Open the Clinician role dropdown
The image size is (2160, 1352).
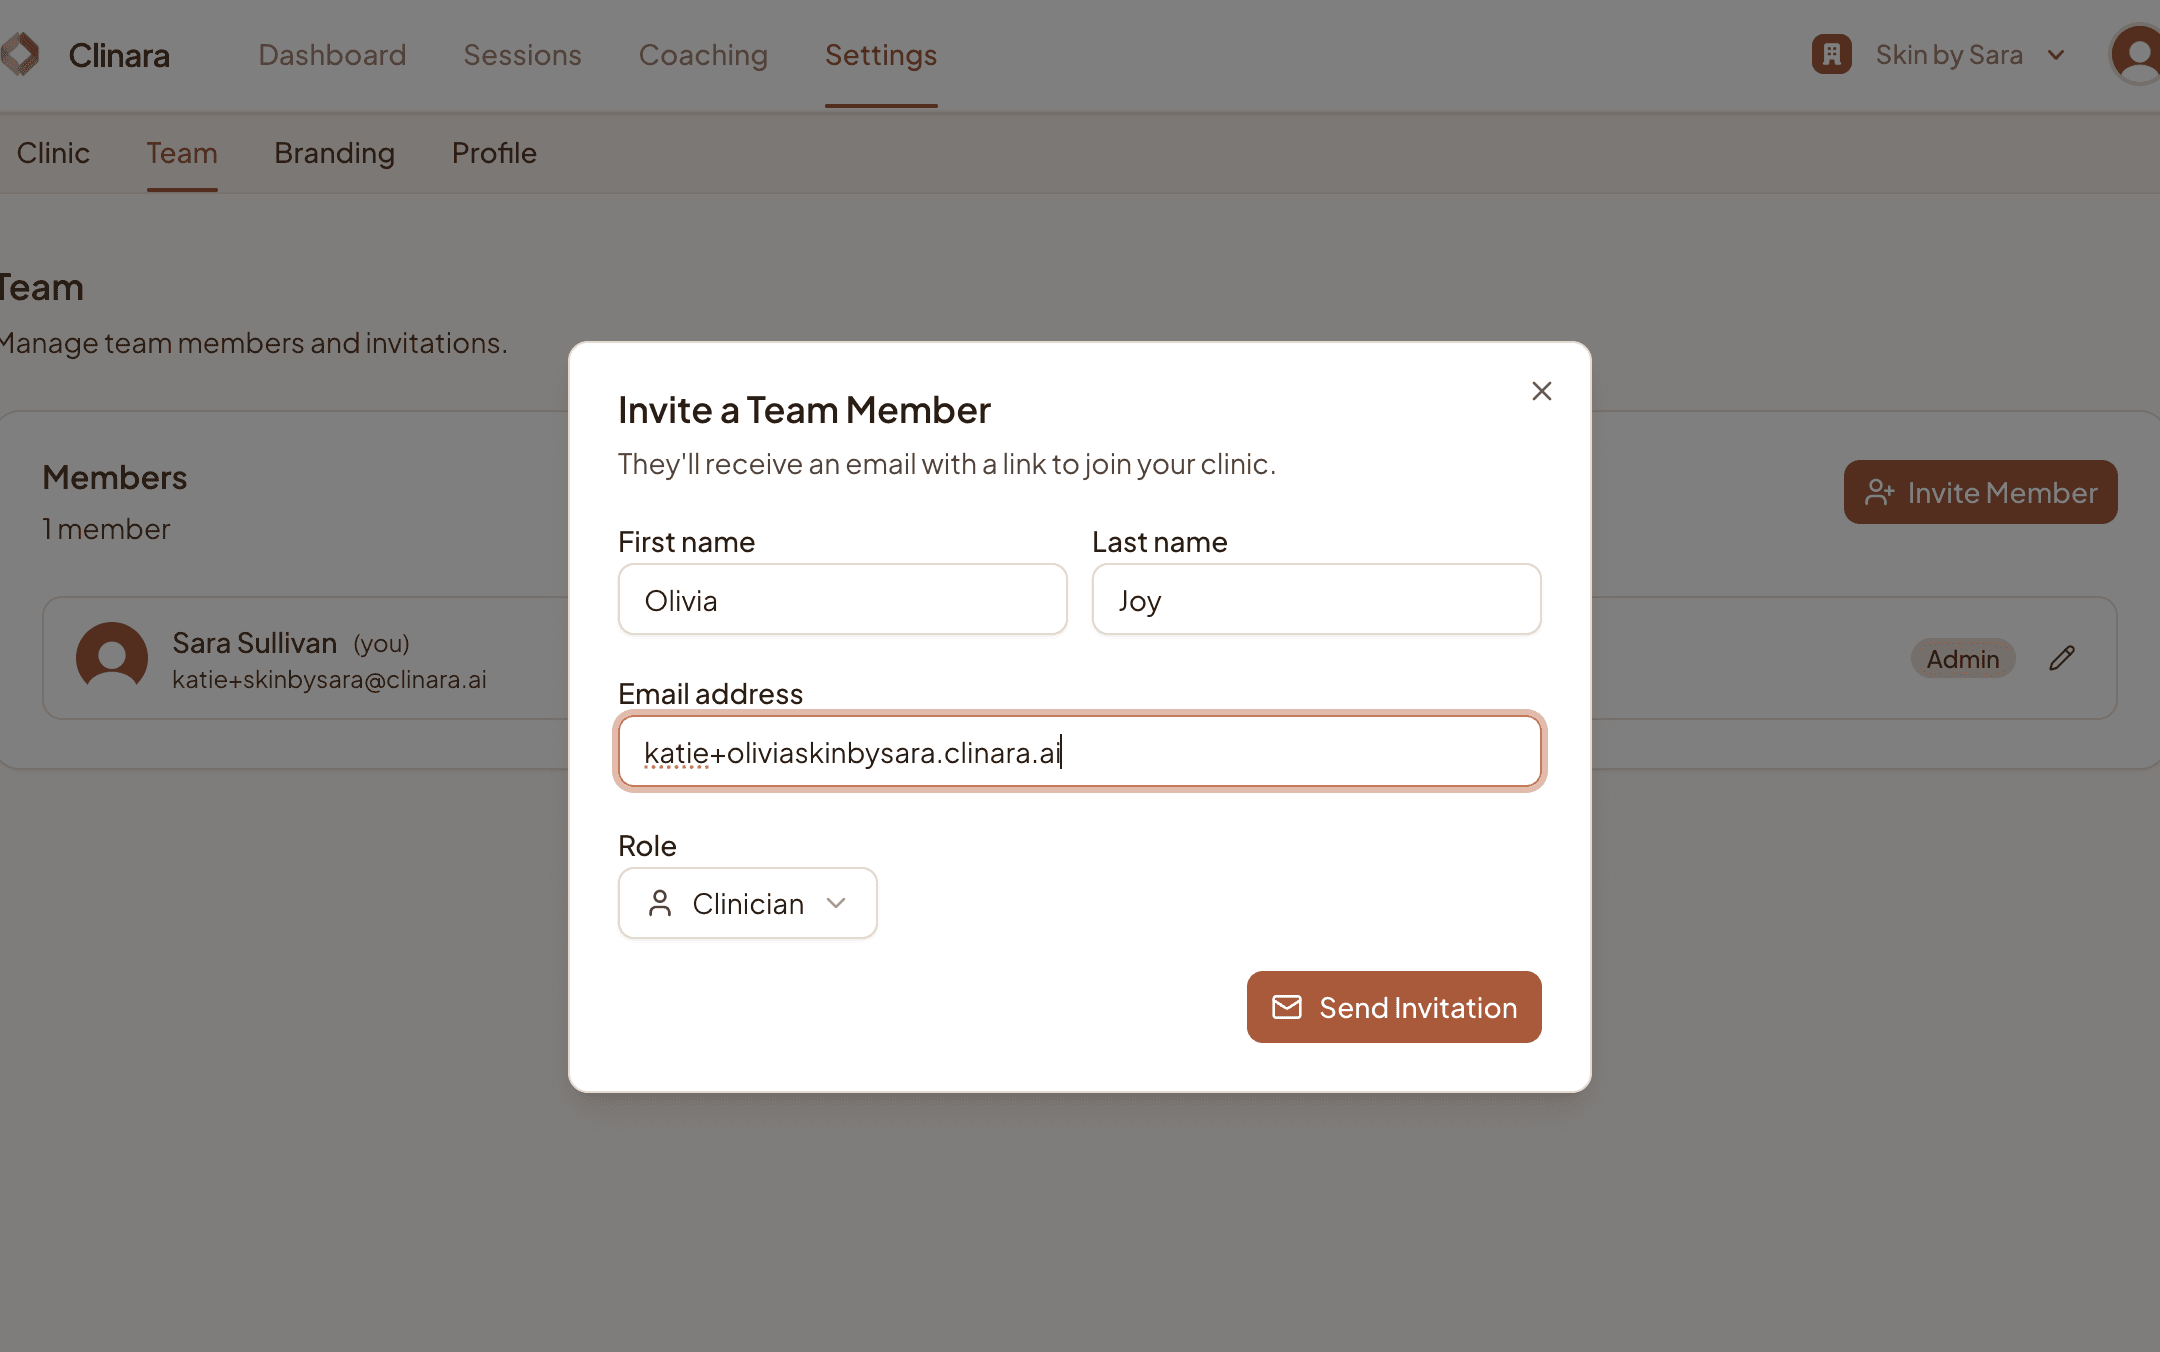coord(747,903)
